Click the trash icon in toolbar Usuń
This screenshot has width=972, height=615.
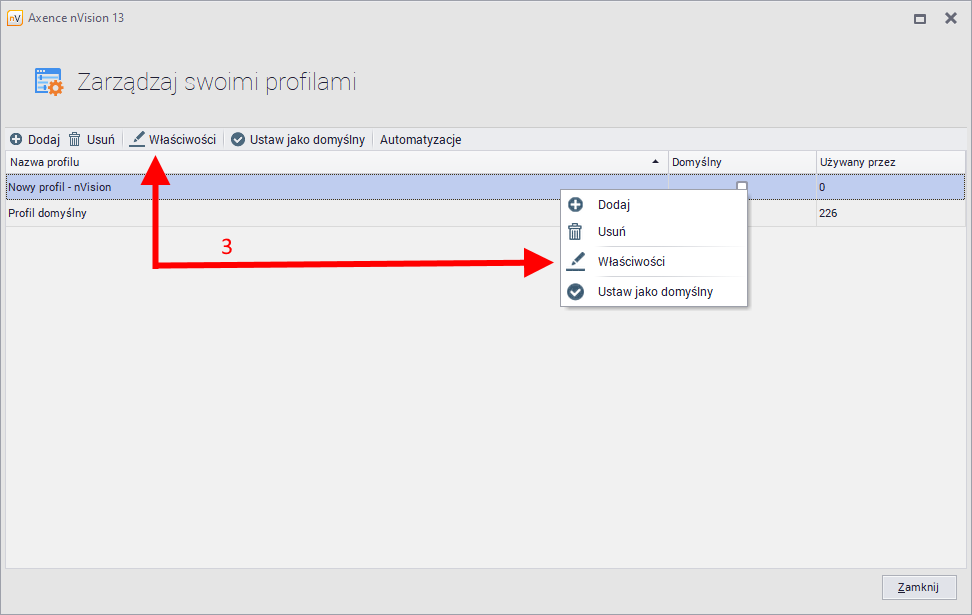pos(75,140)
